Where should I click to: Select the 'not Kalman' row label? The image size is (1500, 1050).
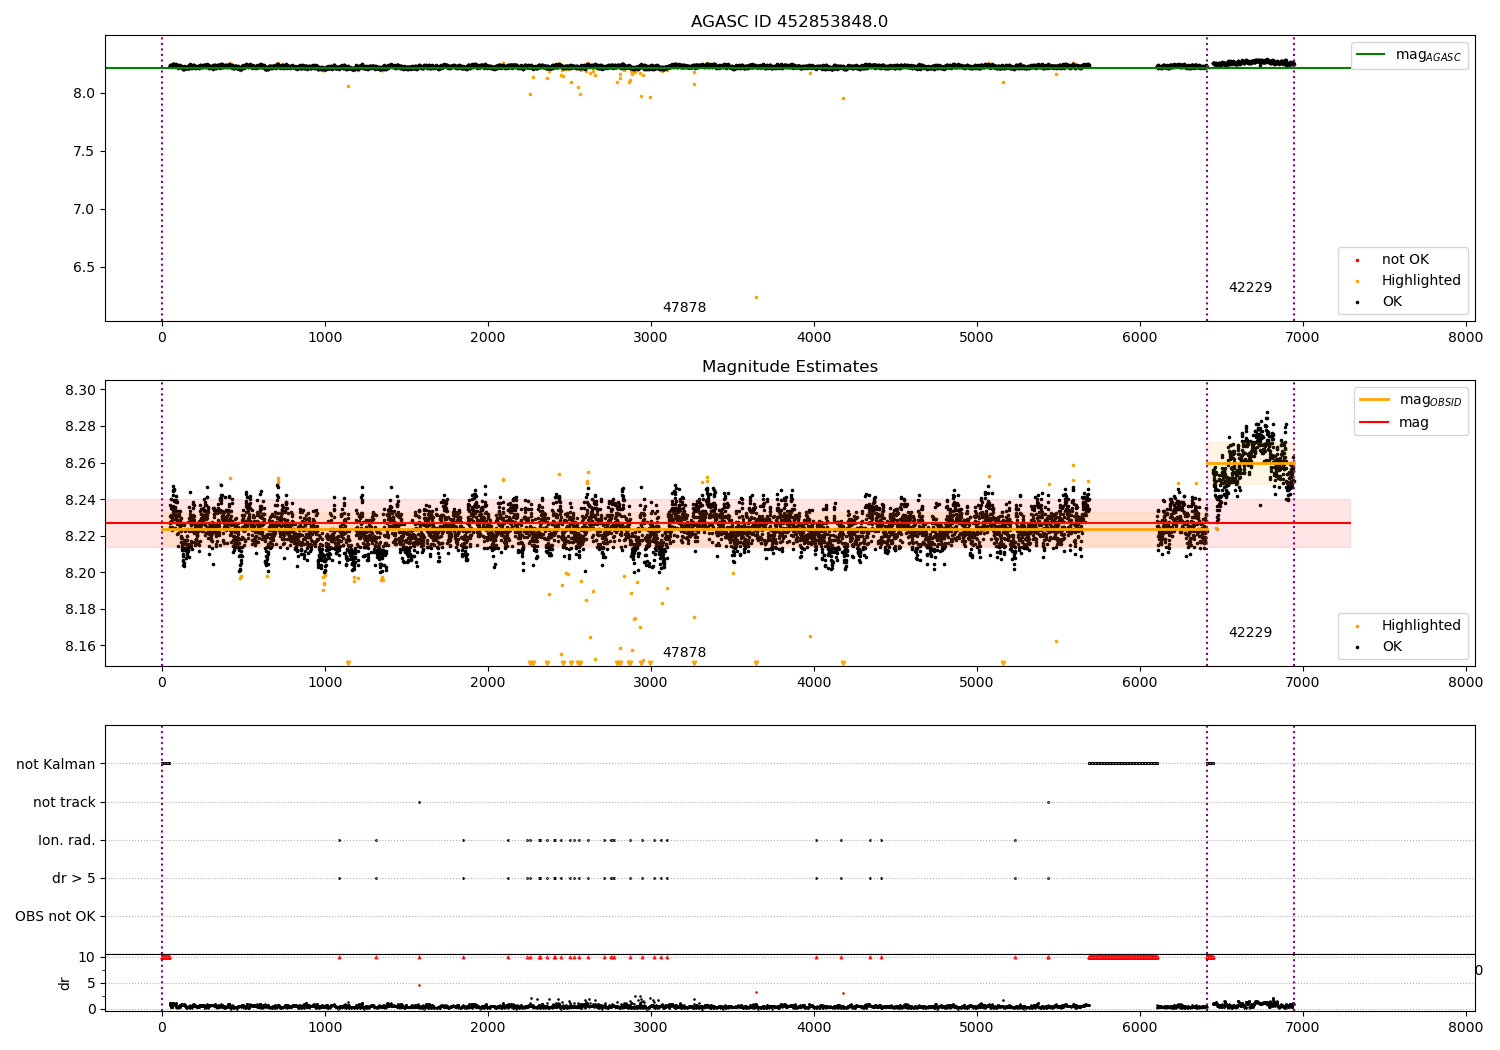tap(56, 765)
